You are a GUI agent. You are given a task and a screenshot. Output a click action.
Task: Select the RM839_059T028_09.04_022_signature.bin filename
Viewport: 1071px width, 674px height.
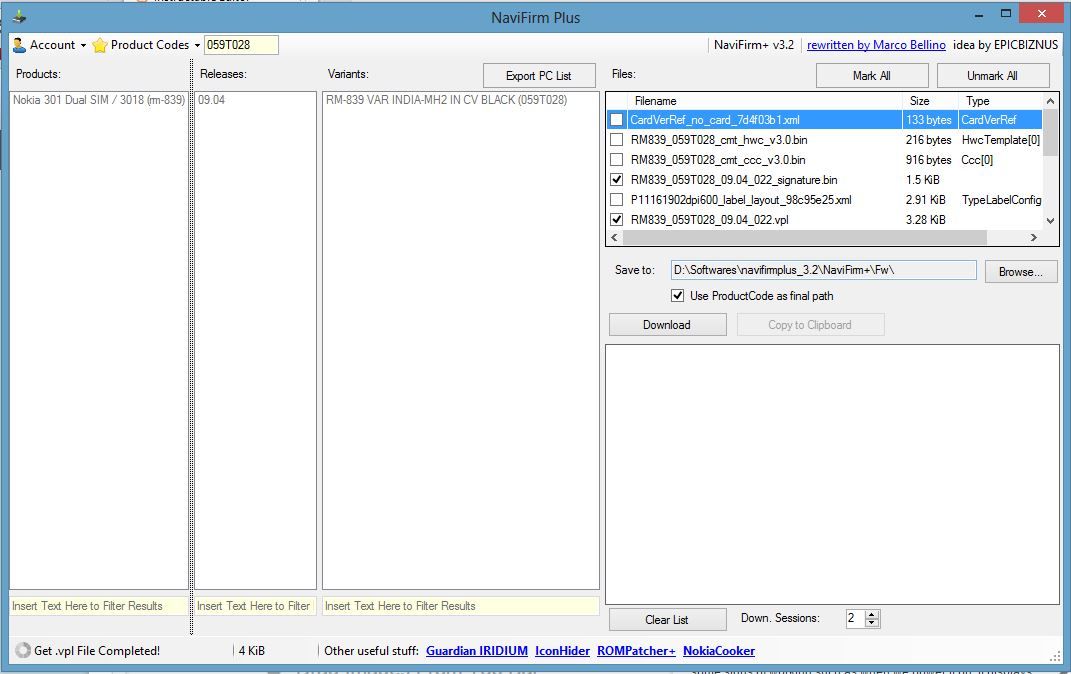coord(734,180)
